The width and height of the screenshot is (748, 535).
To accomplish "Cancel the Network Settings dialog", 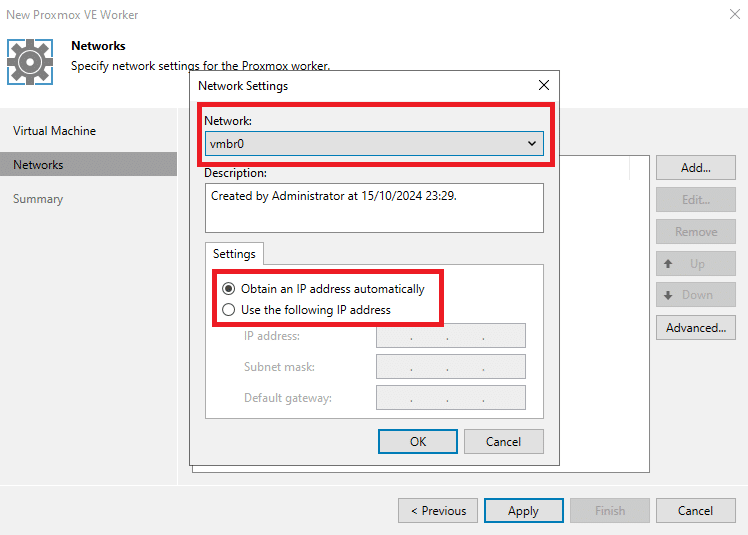I will coord(503,441).
